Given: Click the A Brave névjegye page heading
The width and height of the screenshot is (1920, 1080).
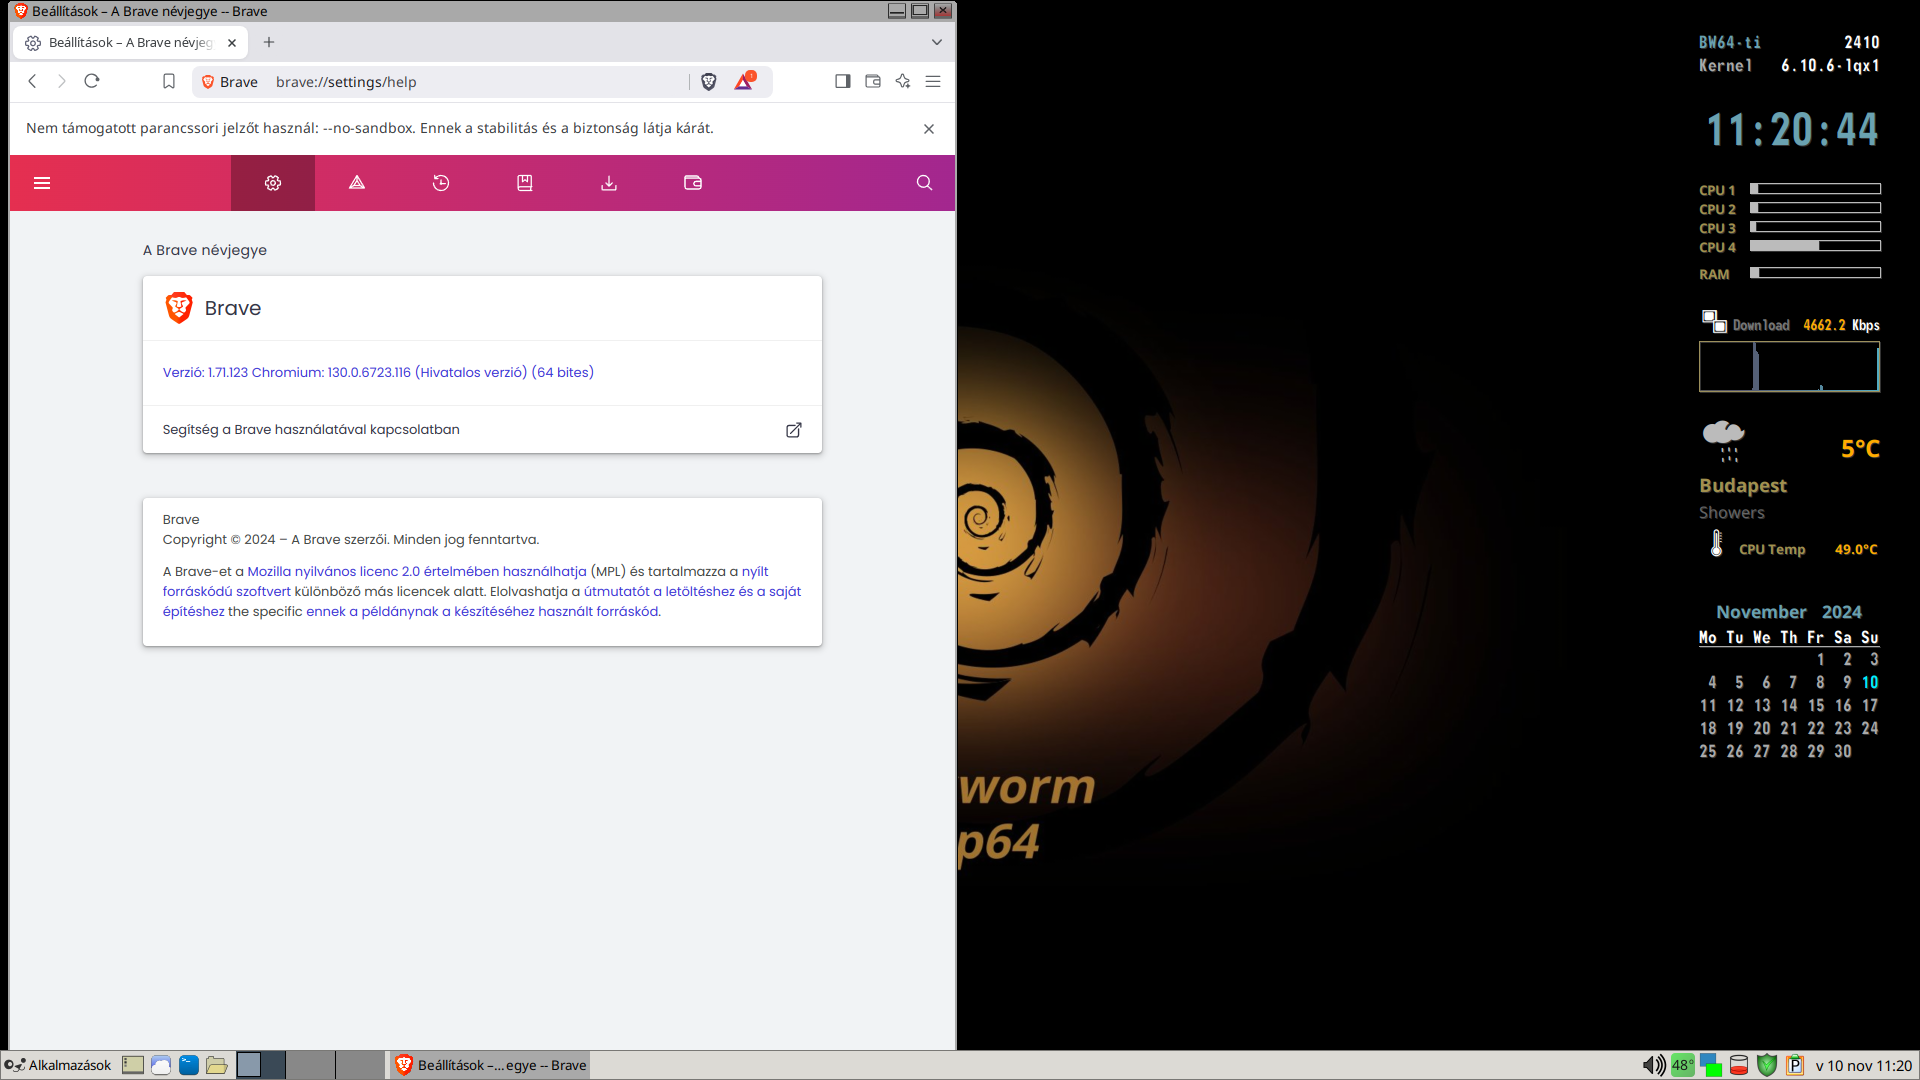Looking at the screenshot, I should (x=205, y=250).
